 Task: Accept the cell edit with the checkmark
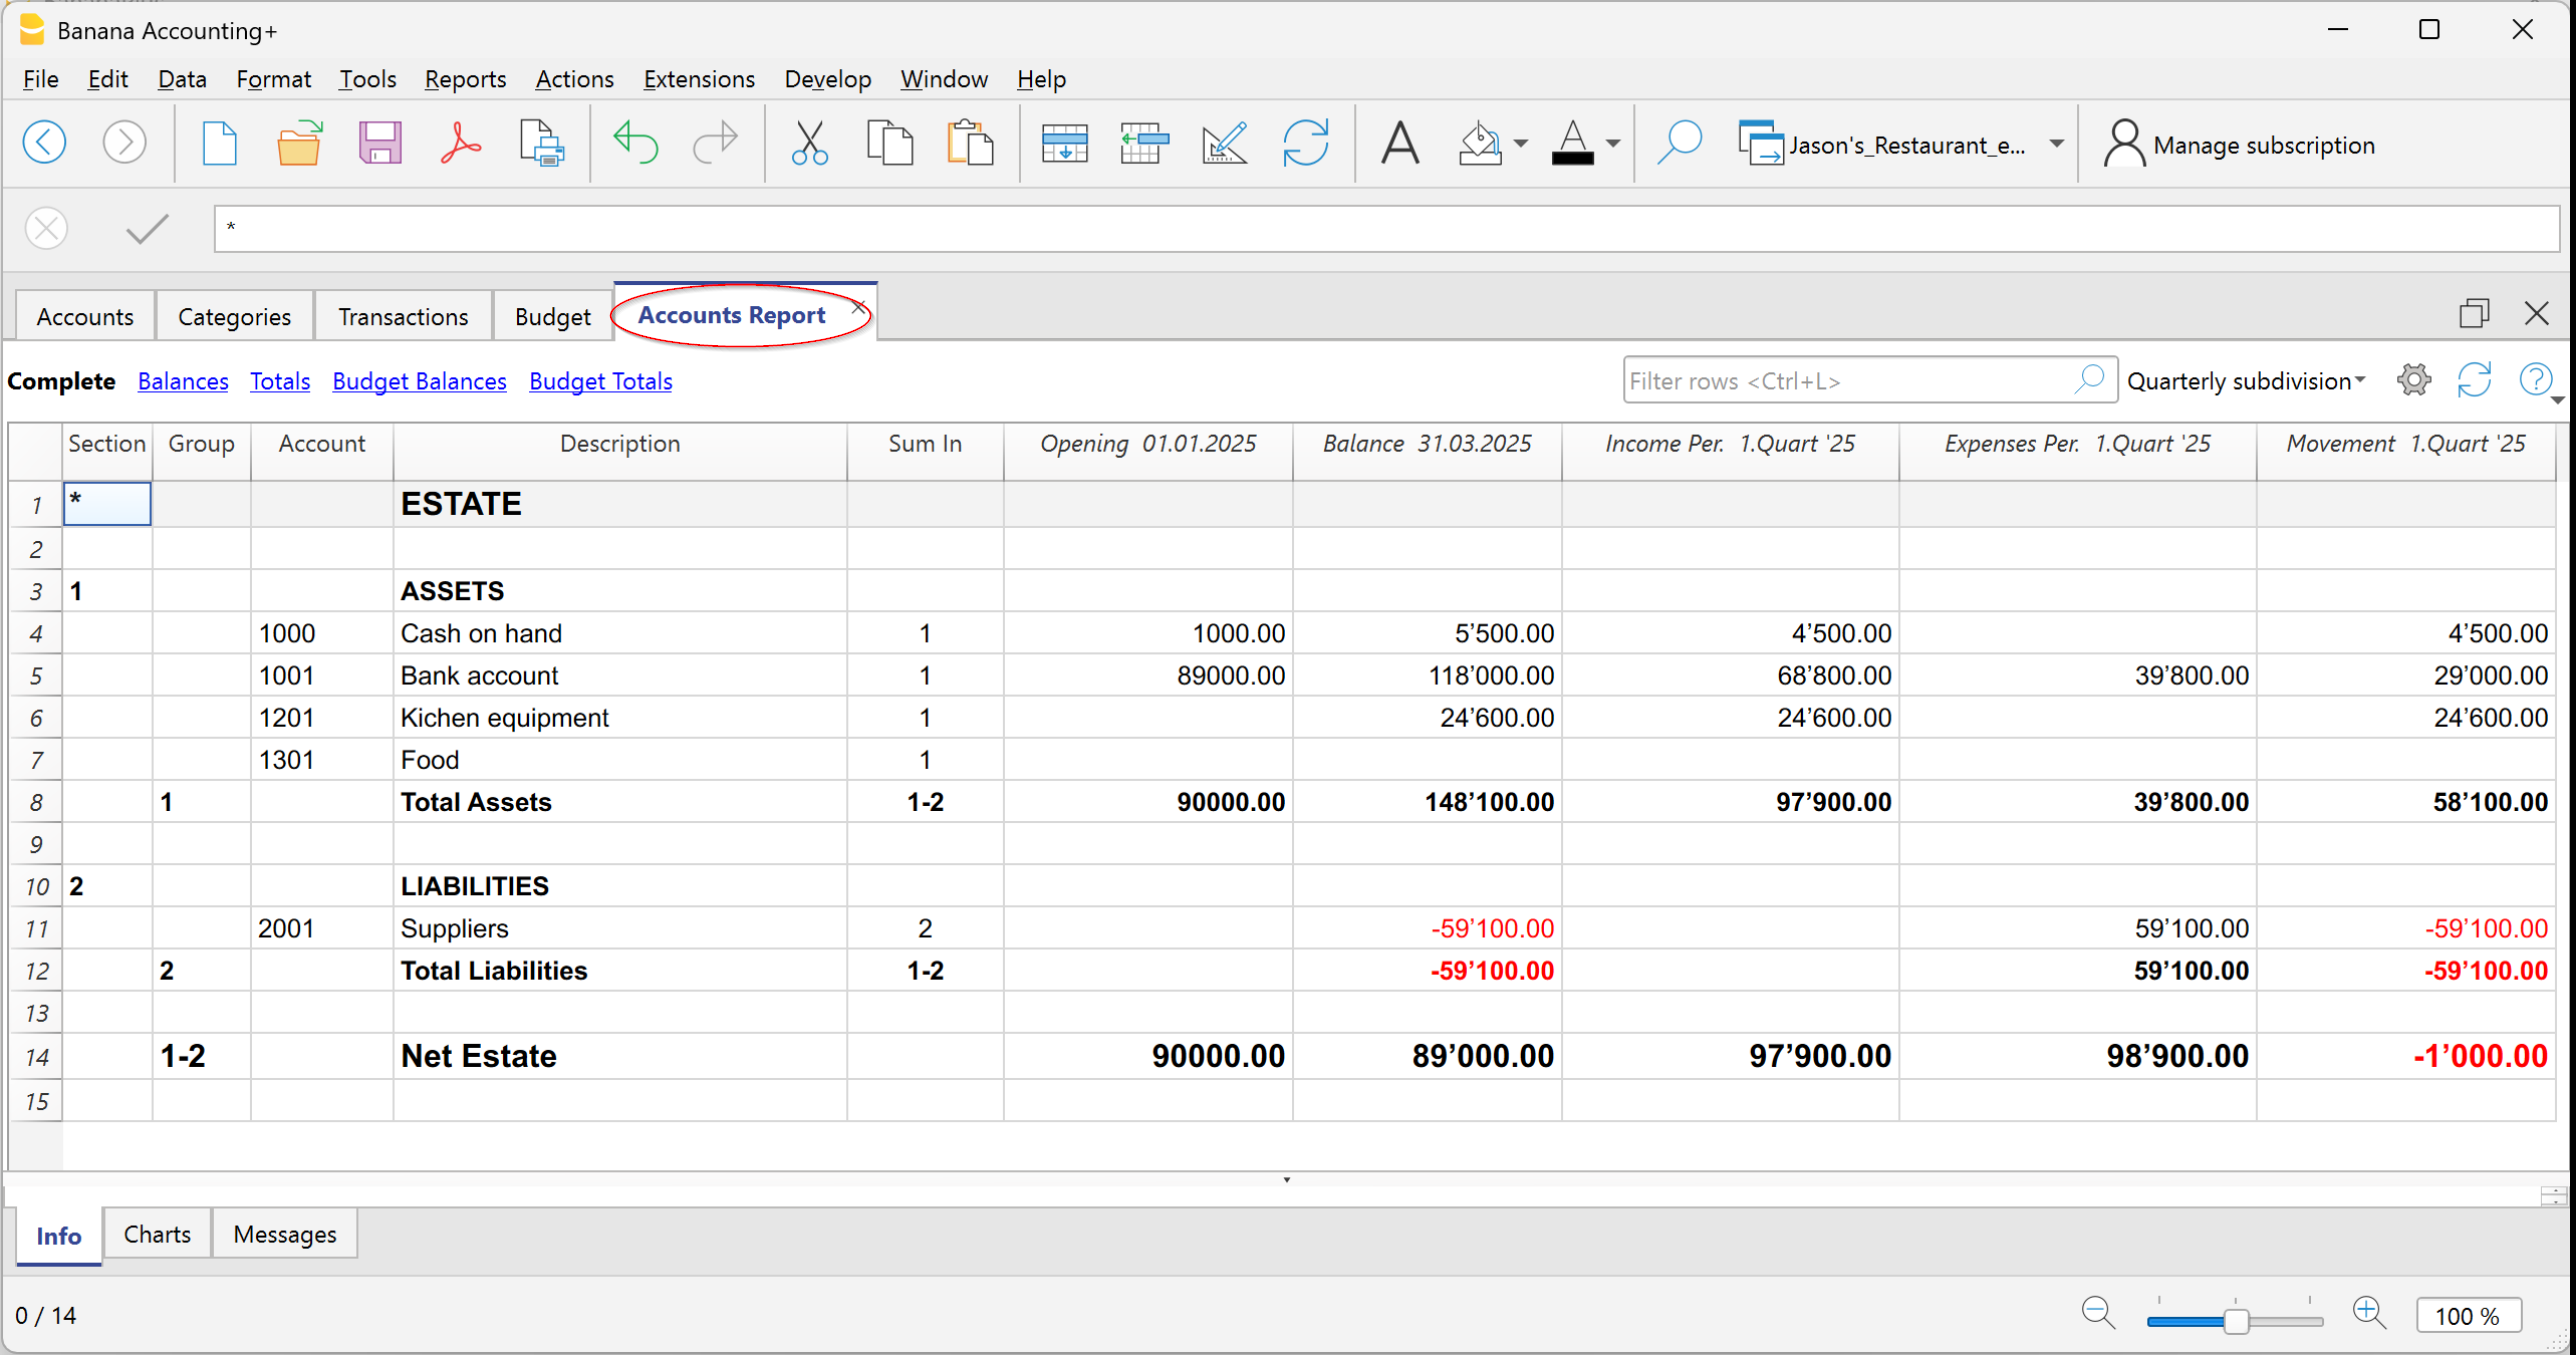tap(147, 229)
